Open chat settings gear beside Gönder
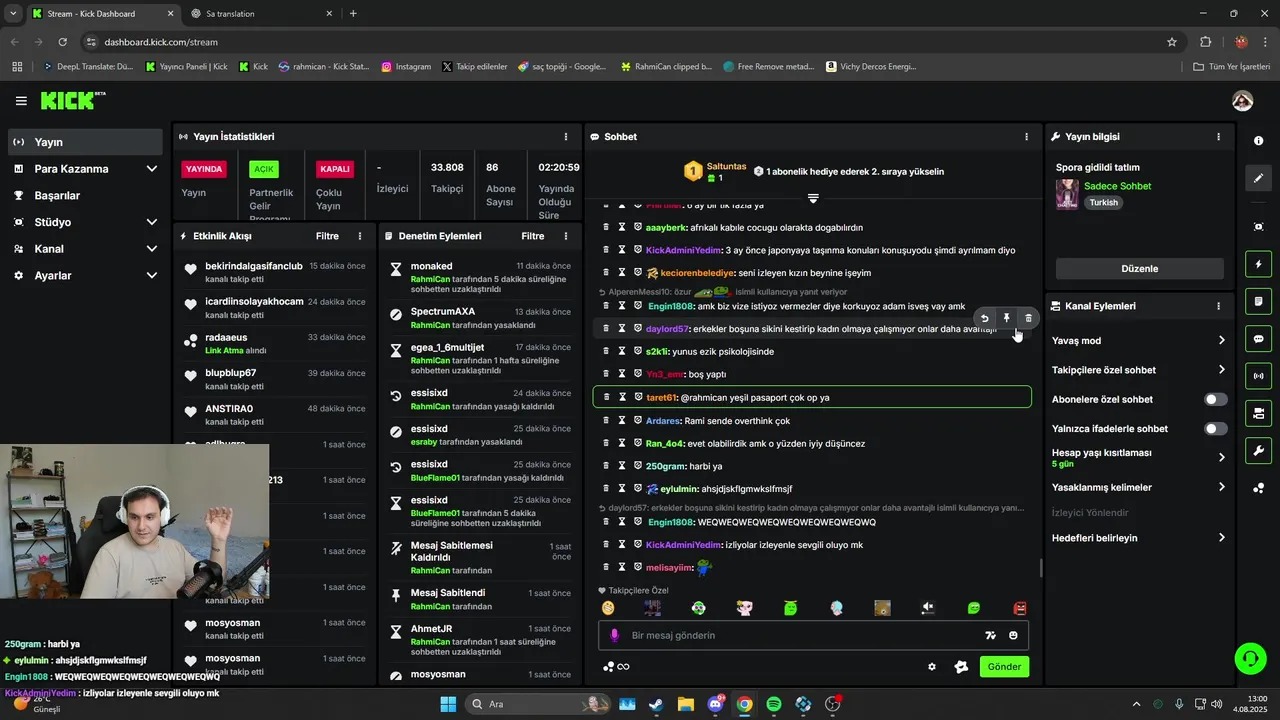 [x=932, y=667]
